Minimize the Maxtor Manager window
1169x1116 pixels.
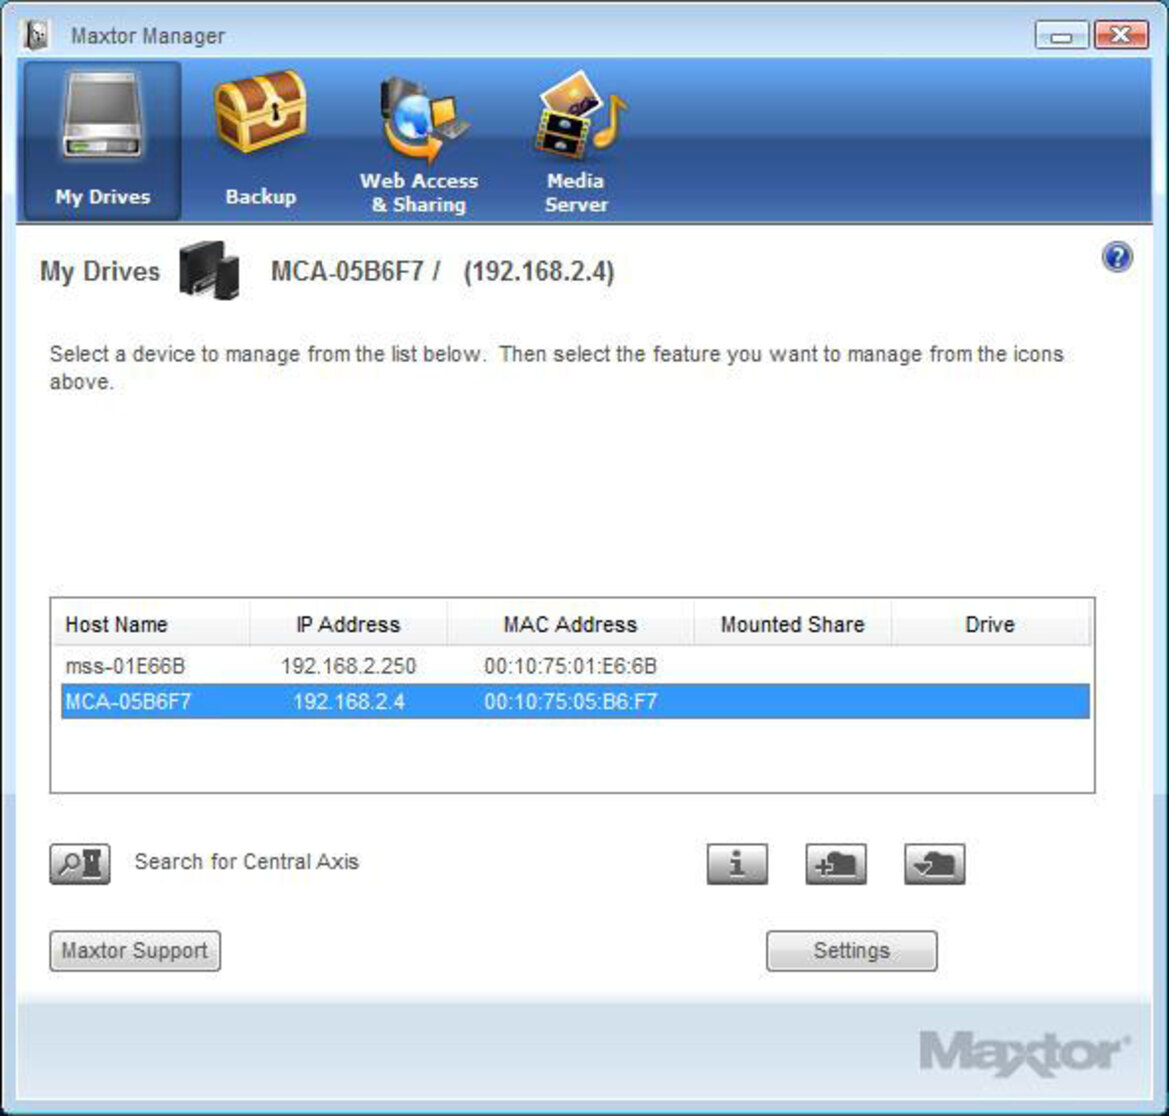(1062, 35)
